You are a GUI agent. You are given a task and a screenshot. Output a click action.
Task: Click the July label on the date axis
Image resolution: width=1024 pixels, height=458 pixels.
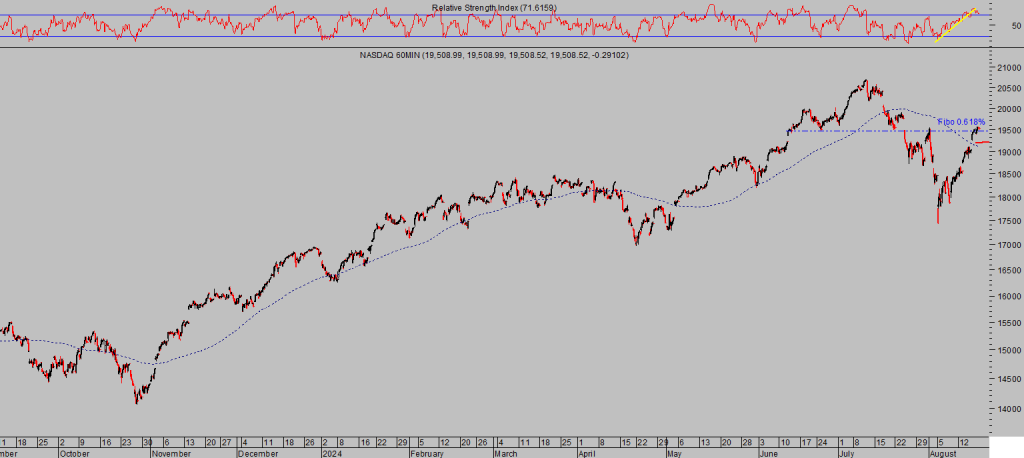coord(850,452)
